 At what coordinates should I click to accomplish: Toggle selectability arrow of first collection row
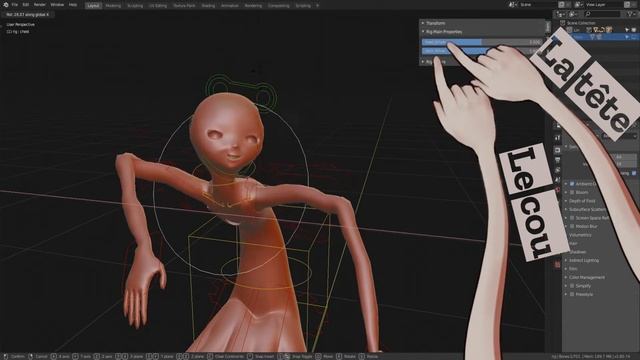pyautogui.click(x=627, y=30)
